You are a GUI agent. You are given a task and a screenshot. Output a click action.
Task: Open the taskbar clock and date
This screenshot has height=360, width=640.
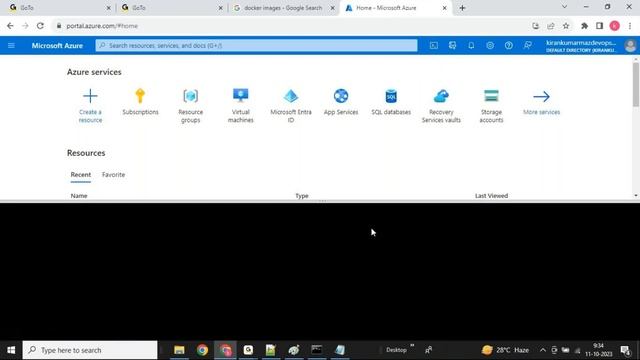coord(599,350)
